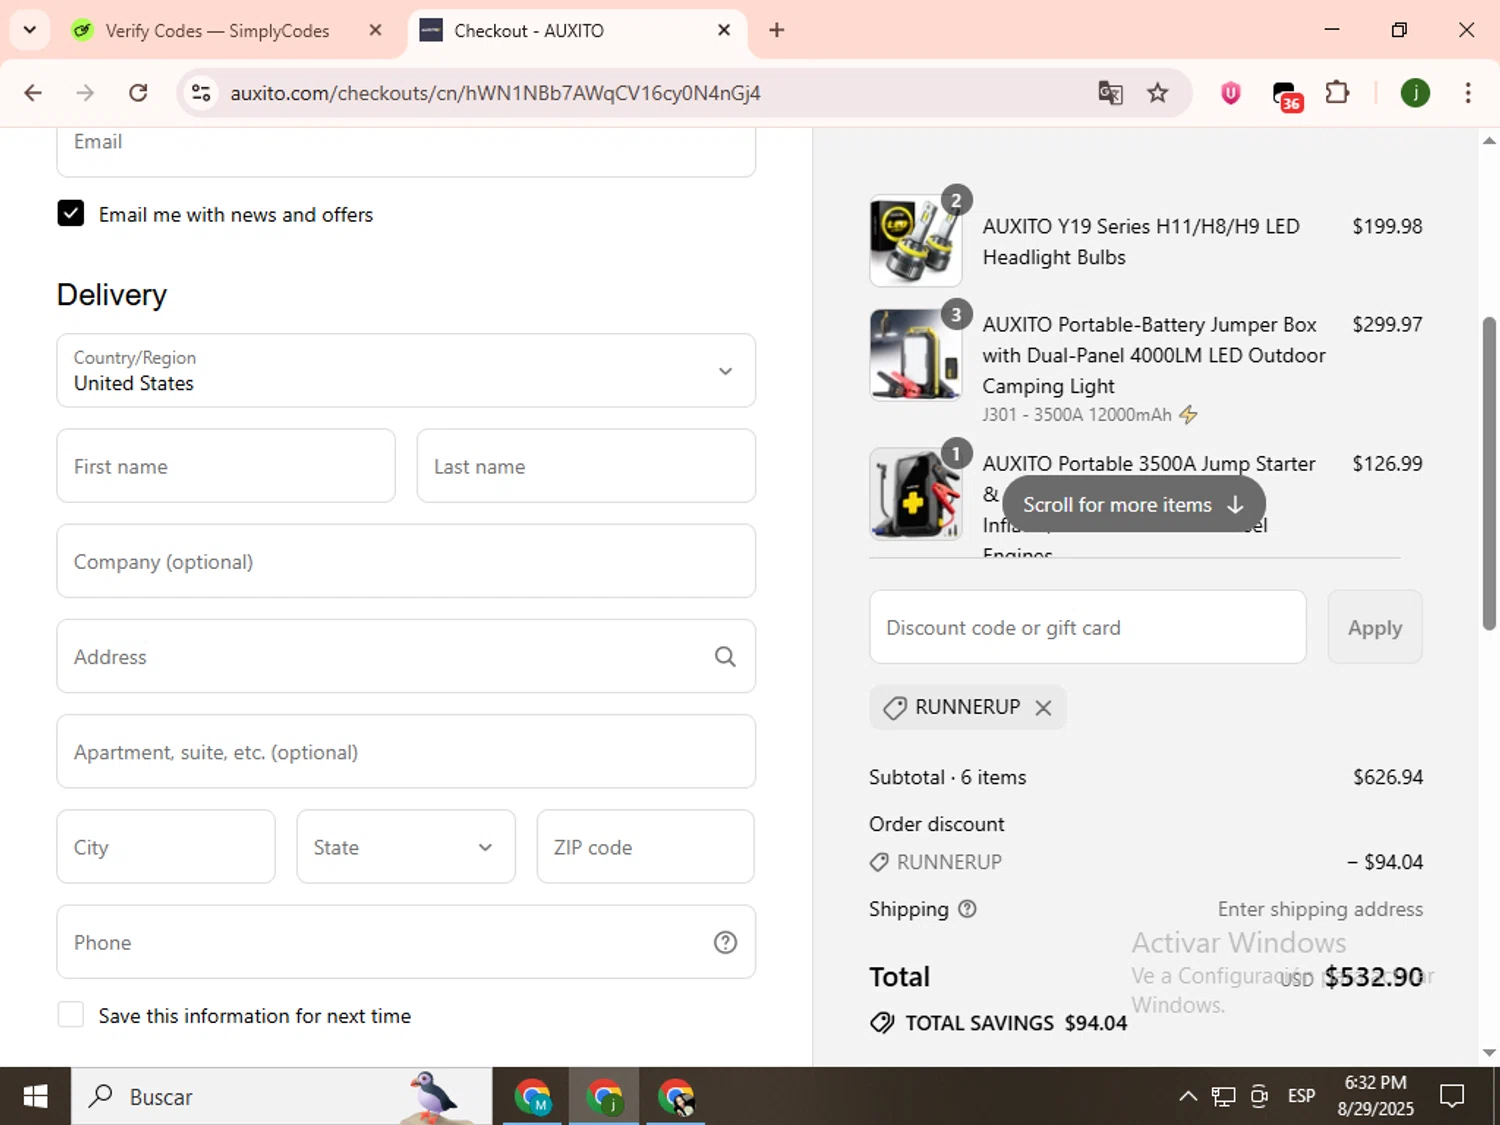Screen dimensions: 1500x1125
Task: Close the Verify Codes tab
Action: pos(375,30)
